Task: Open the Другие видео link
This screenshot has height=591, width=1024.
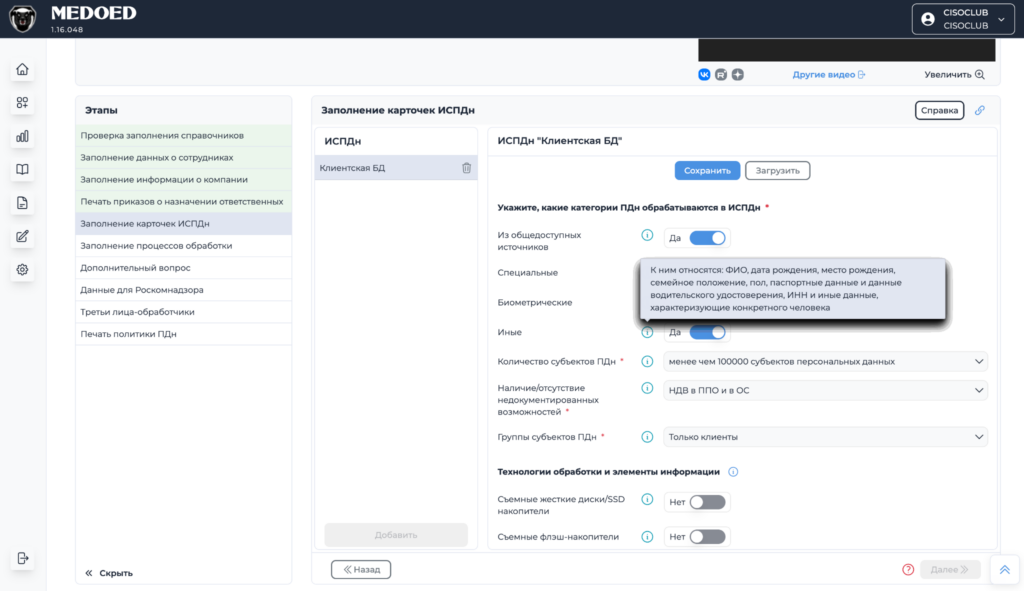Action: (828, 74)
